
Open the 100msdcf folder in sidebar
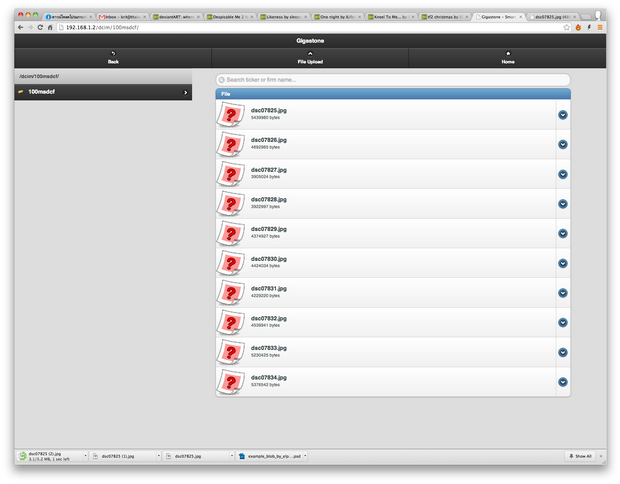point(103,92)
